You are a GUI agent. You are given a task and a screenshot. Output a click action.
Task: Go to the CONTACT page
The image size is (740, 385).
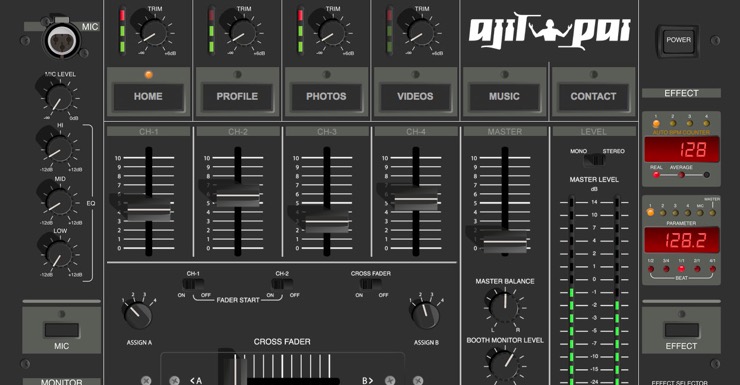click(x=593, y=97)
